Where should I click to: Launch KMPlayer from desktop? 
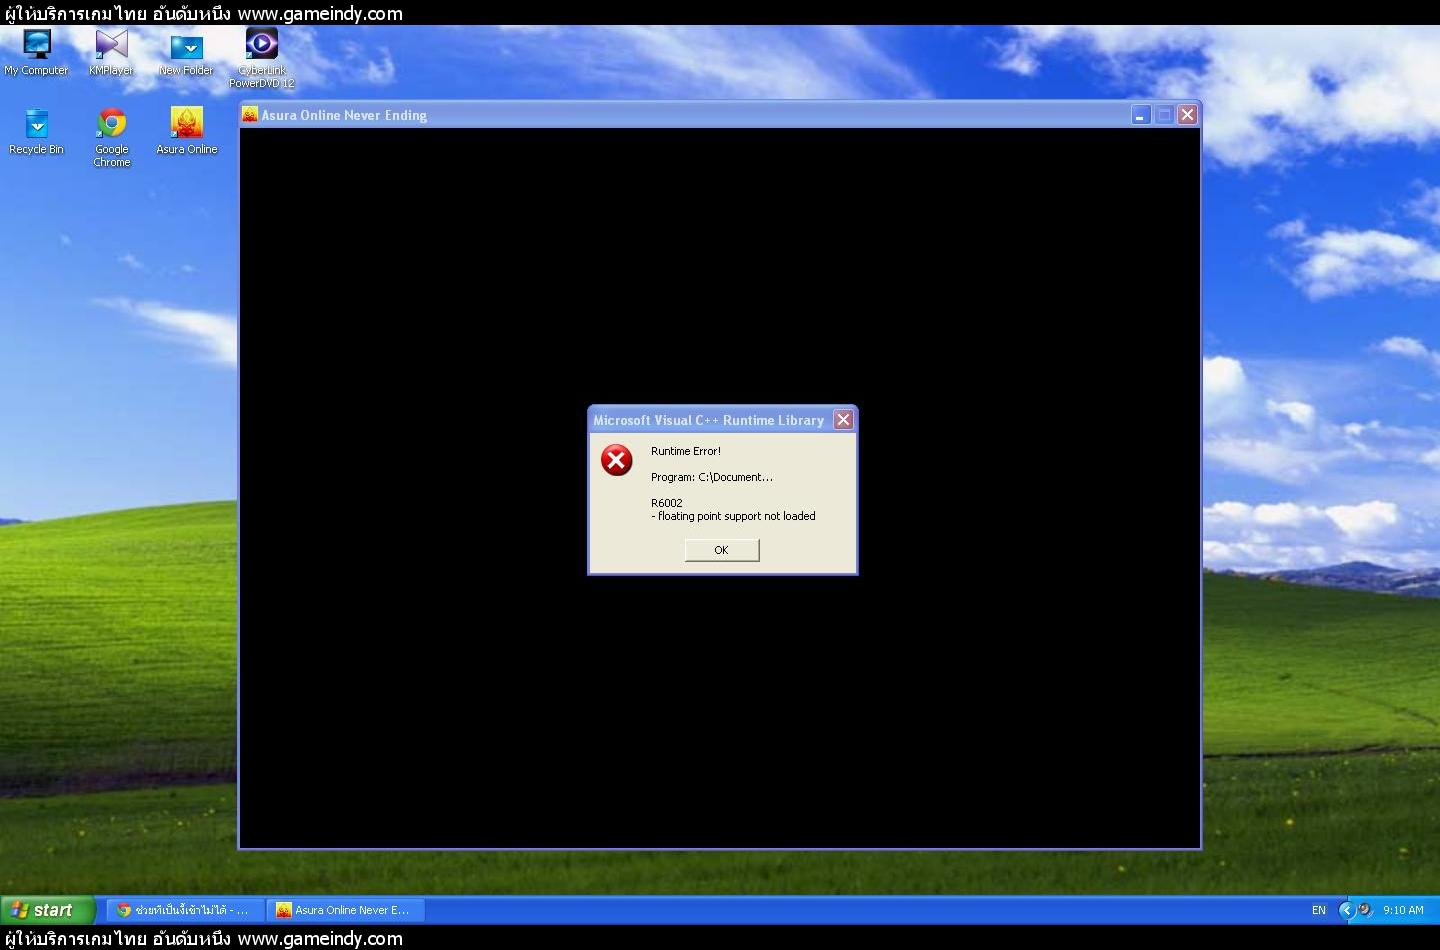point(111,53)
